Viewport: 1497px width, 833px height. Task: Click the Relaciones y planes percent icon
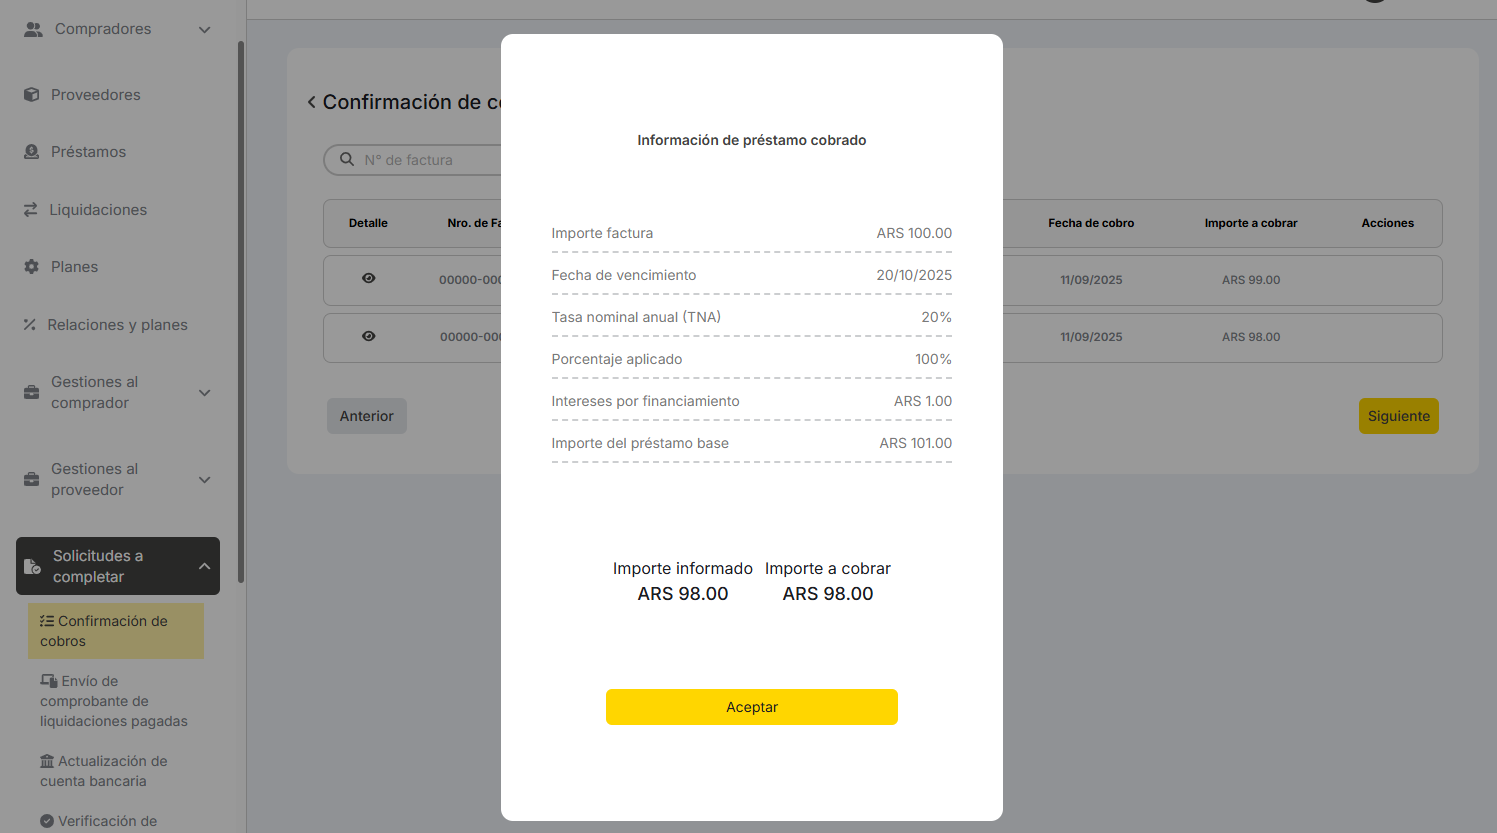click(30, 325)
